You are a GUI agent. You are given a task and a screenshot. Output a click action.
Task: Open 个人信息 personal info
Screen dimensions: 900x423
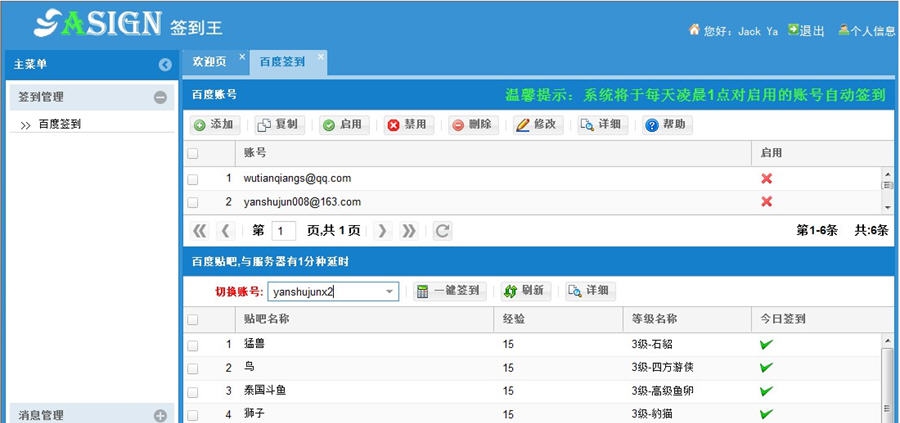pyautogui.click(x=867, y=31)
